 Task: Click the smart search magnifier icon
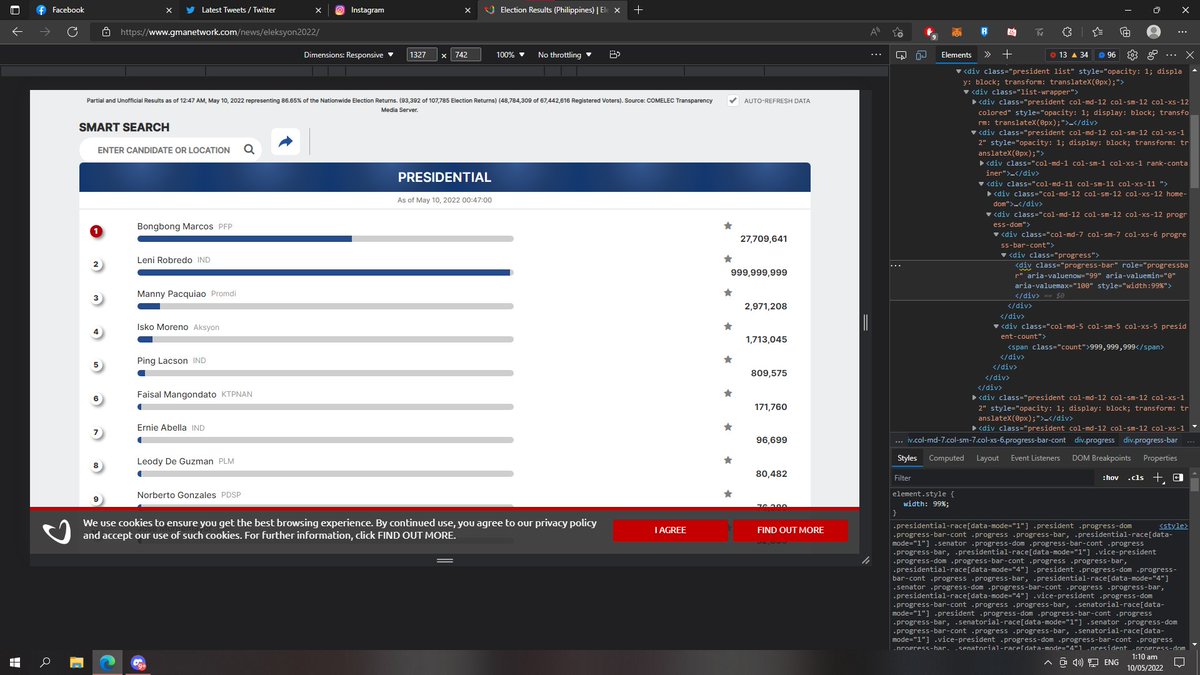pos(249,150)
